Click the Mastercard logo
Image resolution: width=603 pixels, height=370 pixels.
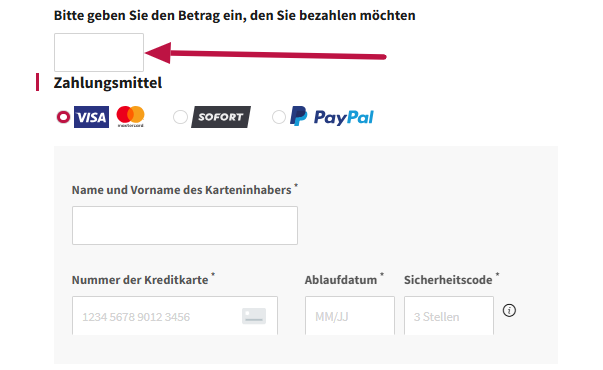[130, 117]
